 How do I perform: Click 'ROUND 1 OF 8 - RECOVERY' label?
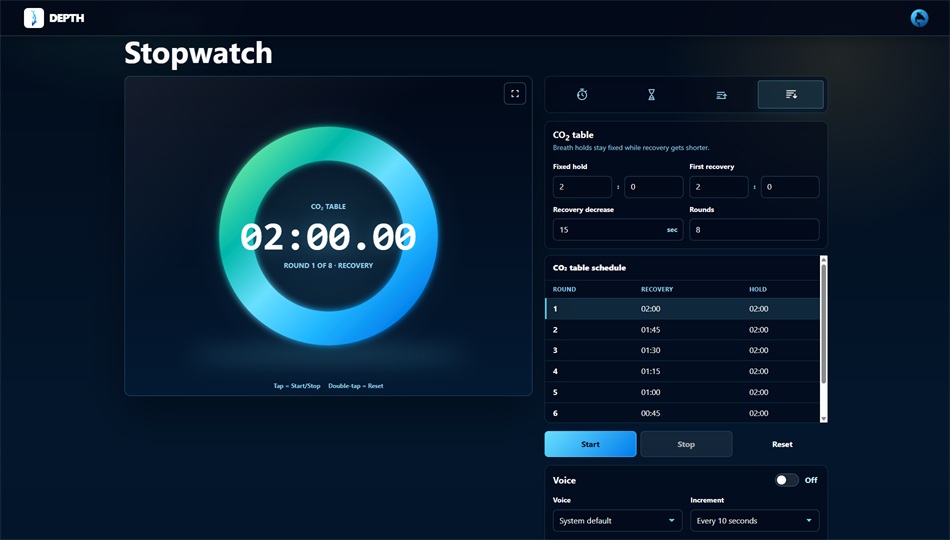[328, 265]
